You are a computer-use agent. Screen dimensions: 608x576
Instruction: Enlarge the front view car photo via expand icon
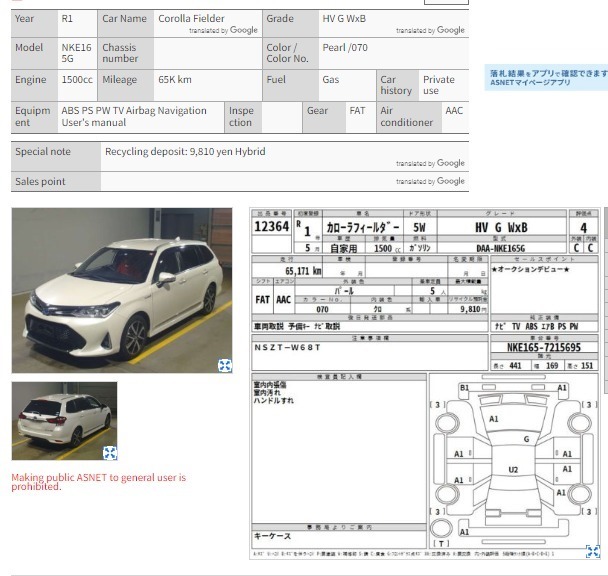pyautogui.click(x=225, y=365)
